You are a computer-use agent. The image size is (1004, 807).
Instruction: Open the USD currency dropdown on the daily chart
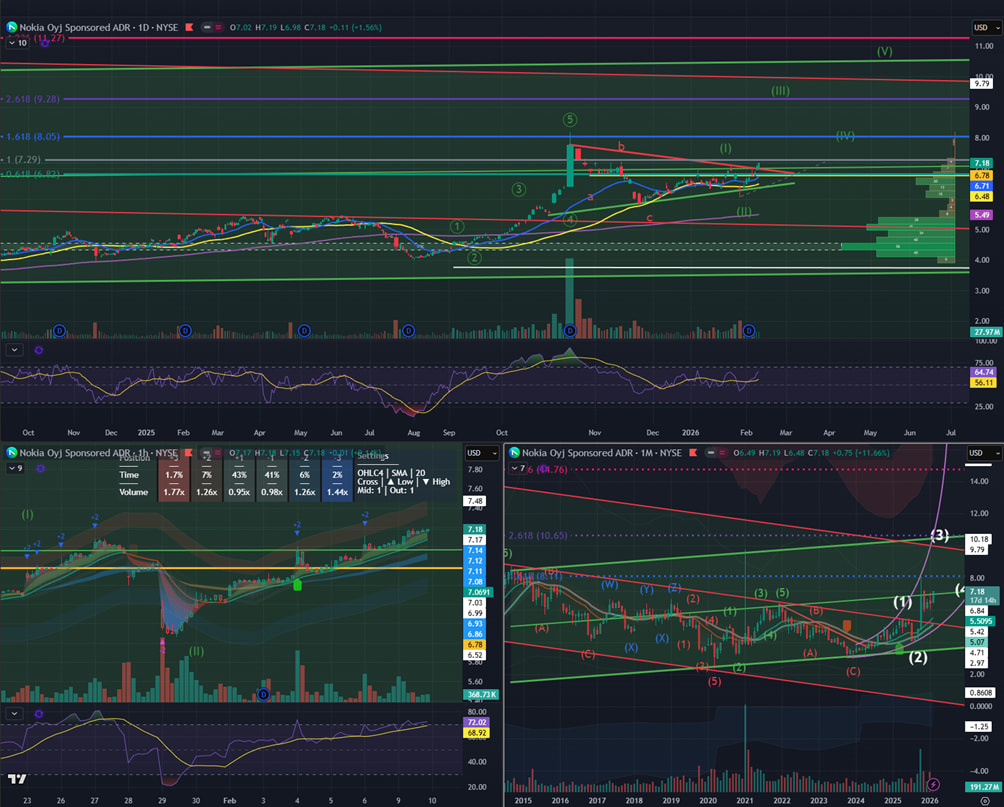[981, 27]
